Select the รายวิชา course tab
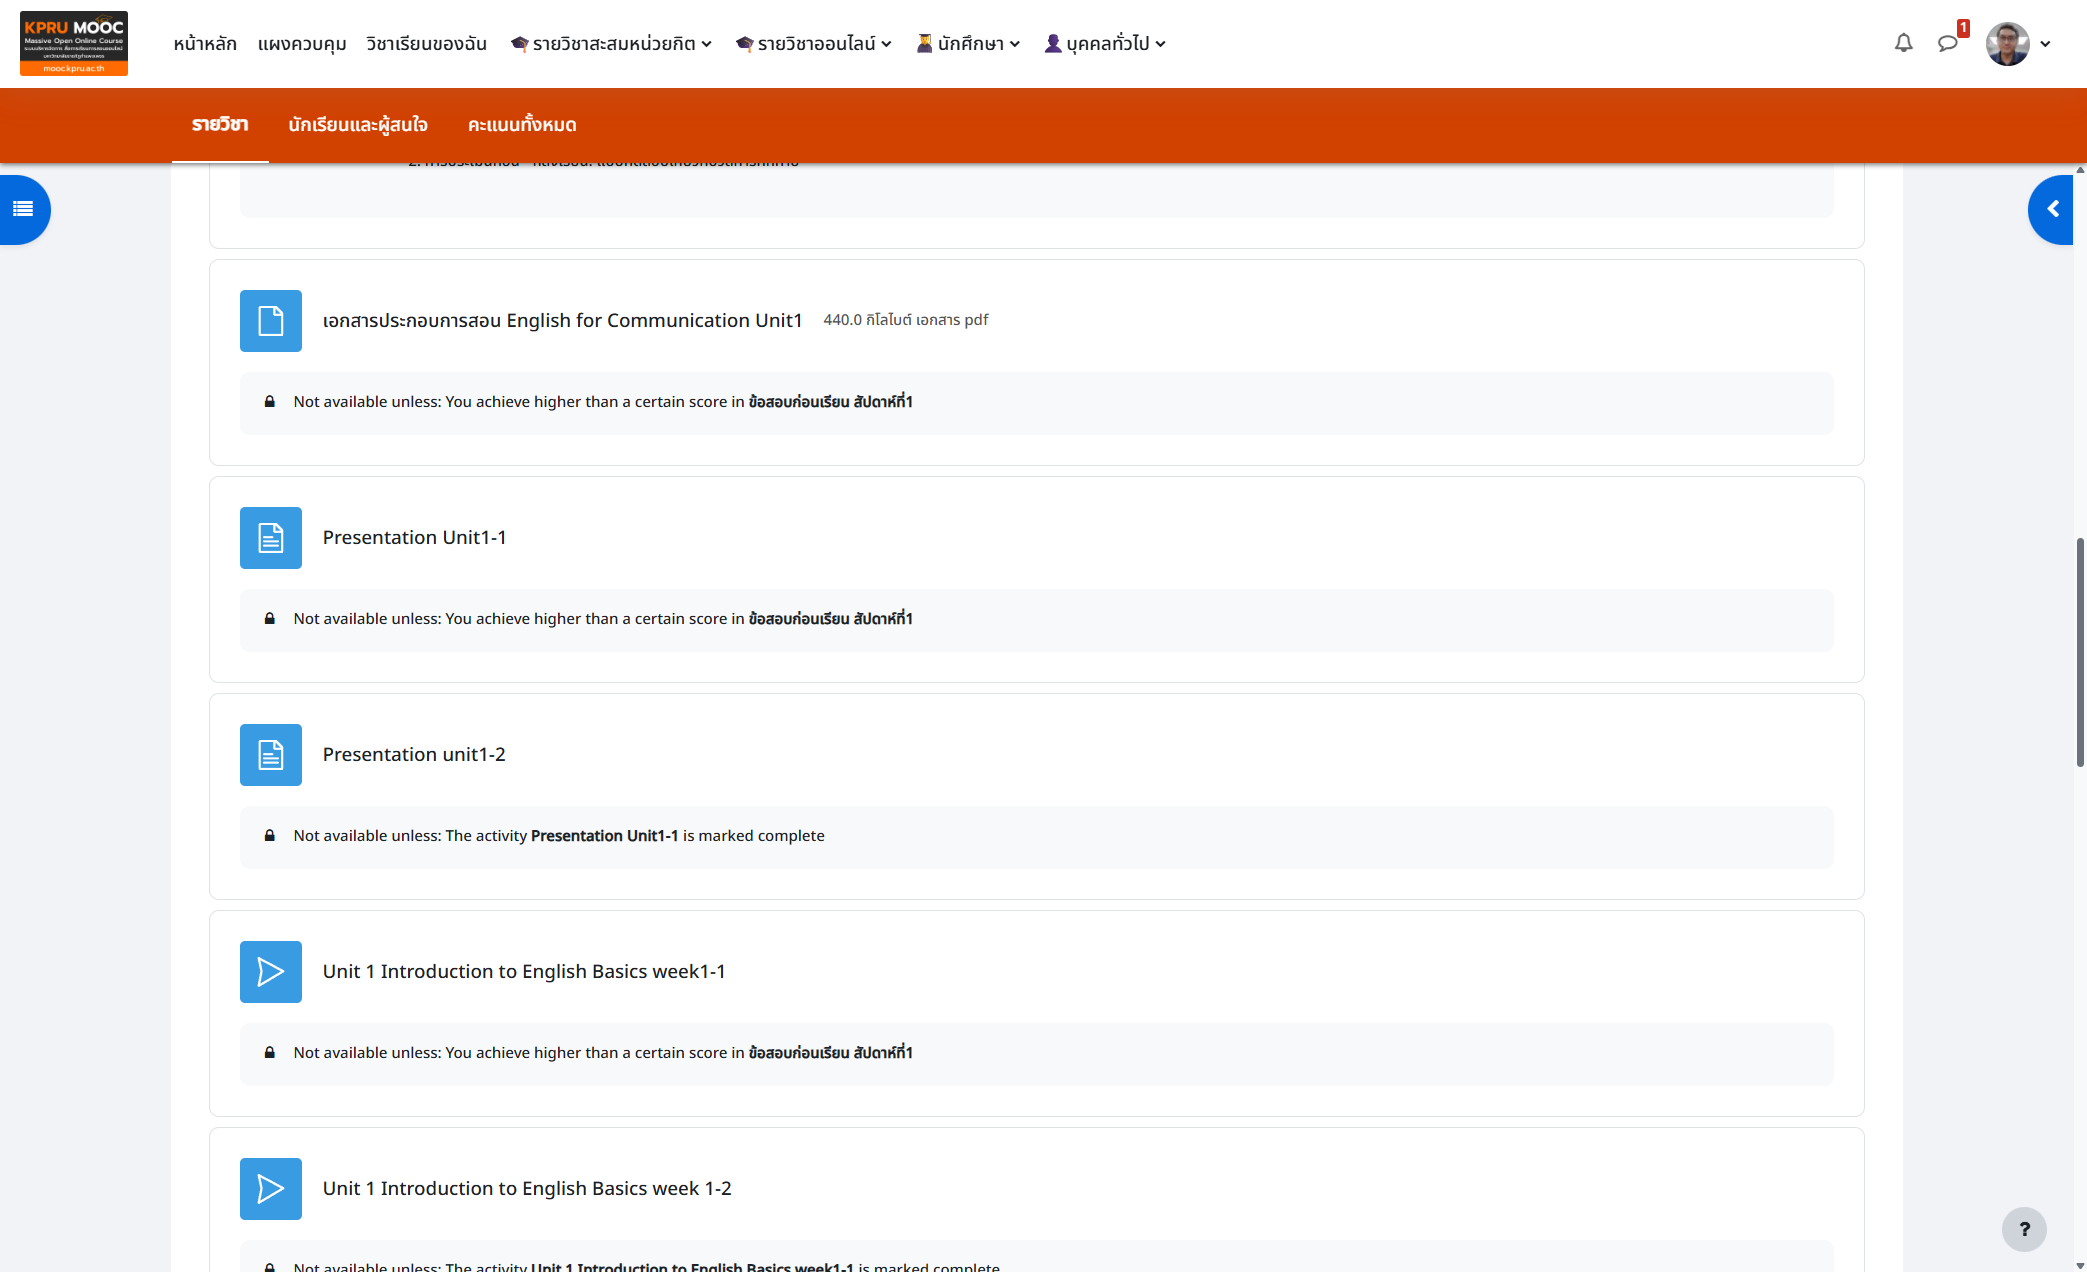The height and width of the screenshot is (1272, 2087). click(220, 125)
